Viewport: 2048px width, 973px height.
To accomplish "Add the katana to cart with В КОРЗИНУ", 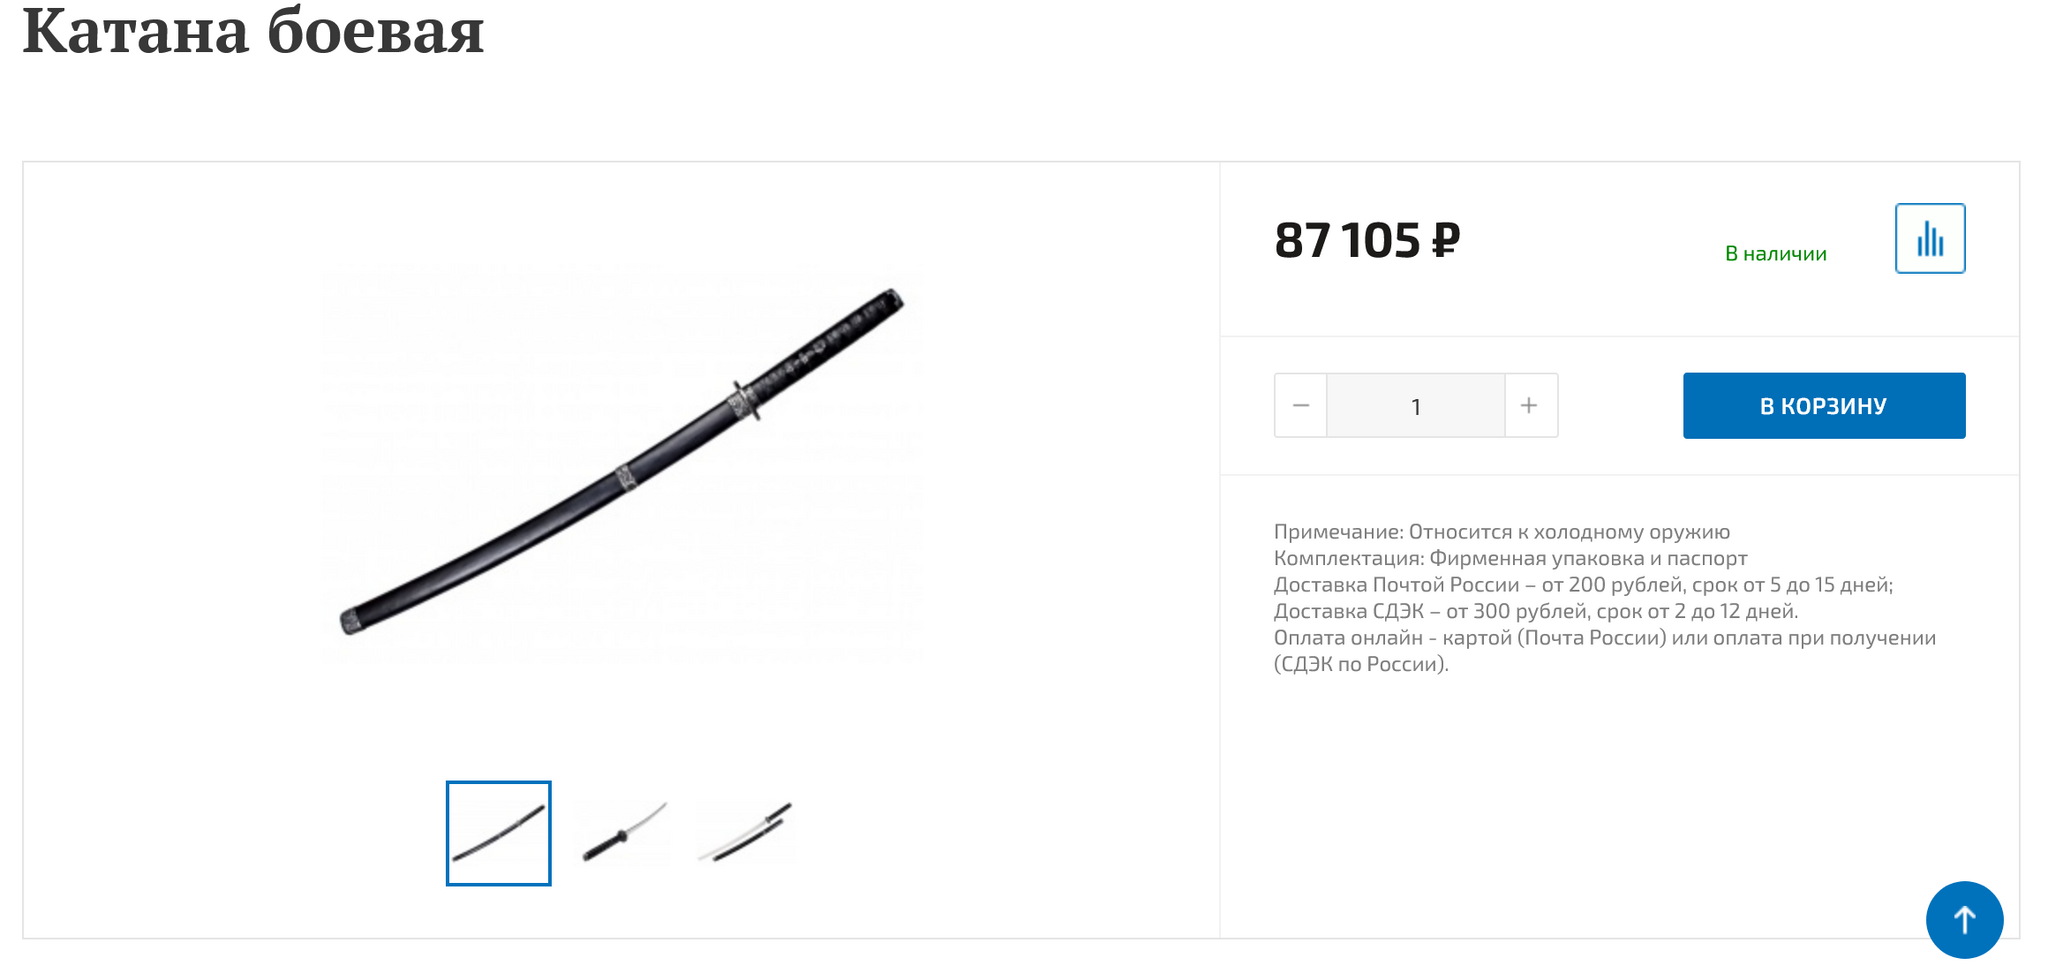I will [x=1823, y=405].
